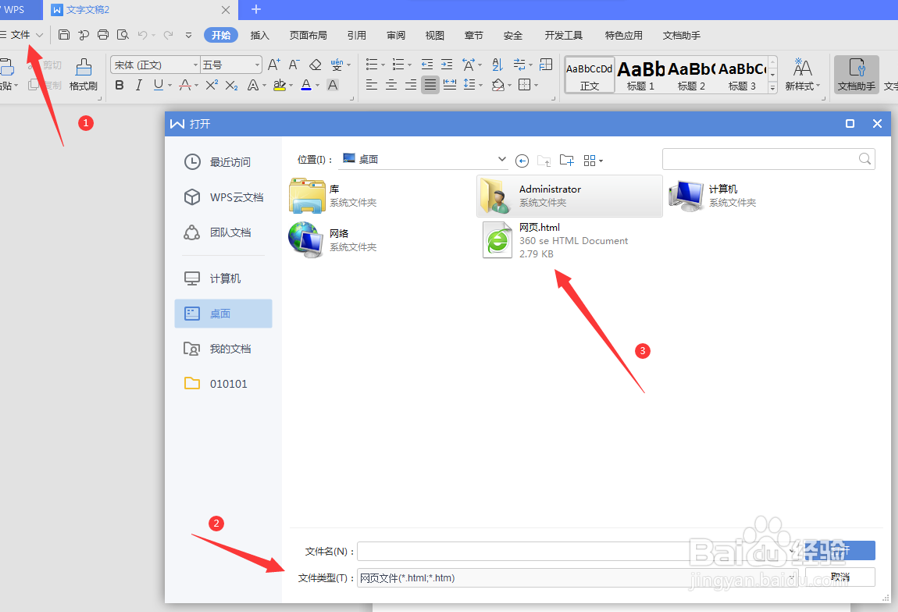This screenshot has width=898, height=612.
Task: Click 取消 button in Open dialog
Action: pyautogui.click(x=840, y=577)
